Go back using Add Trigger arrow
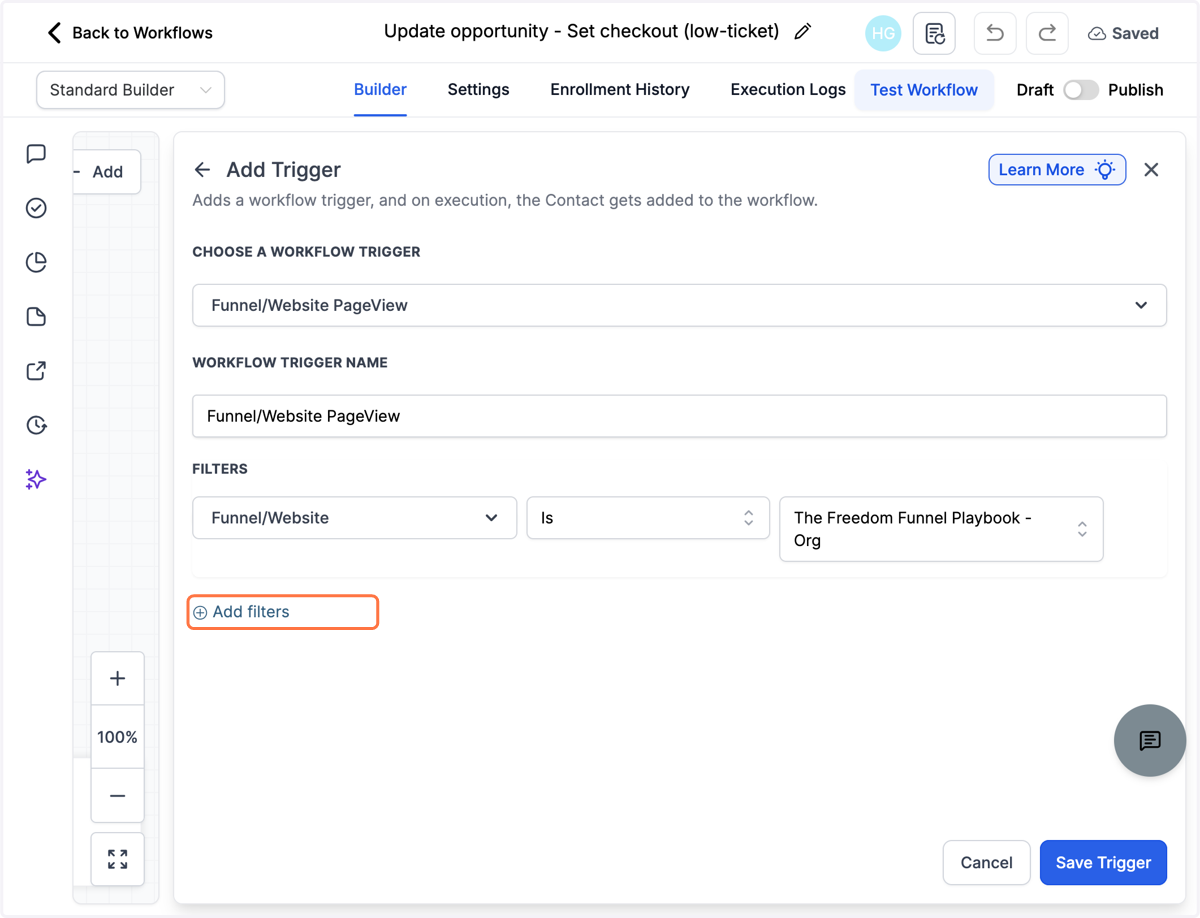The image size is (1200, 918). 202,170
